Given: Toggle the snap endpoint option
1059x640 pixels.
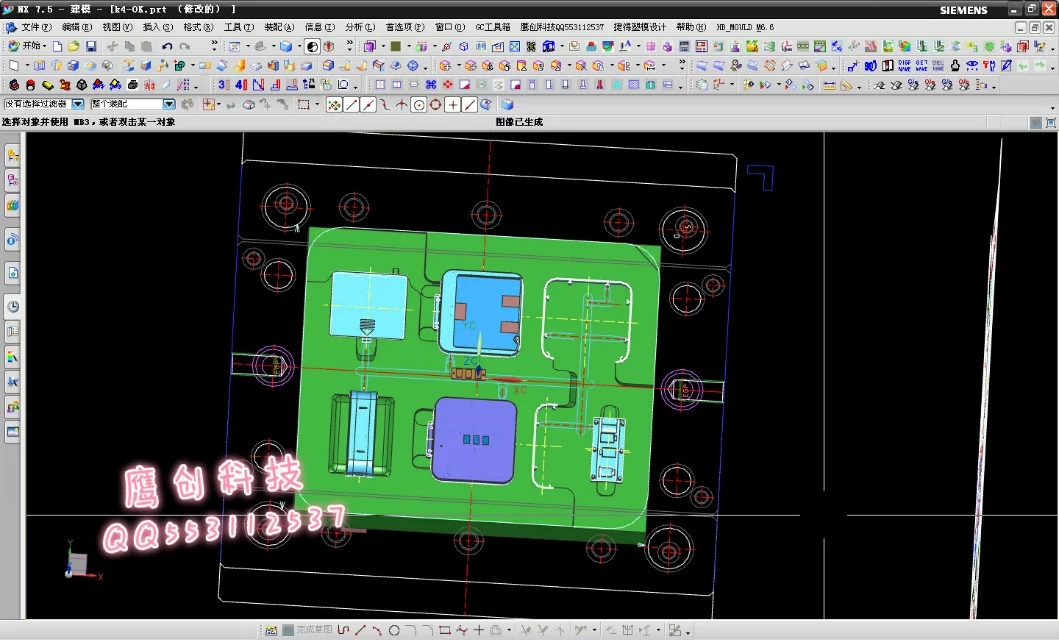Looking at the screenshot, I should click(351, 105).
